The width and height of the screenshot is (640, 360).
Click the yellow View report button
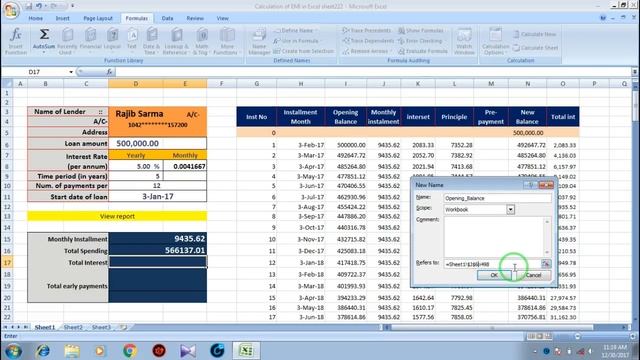click(x=117, y=216)
